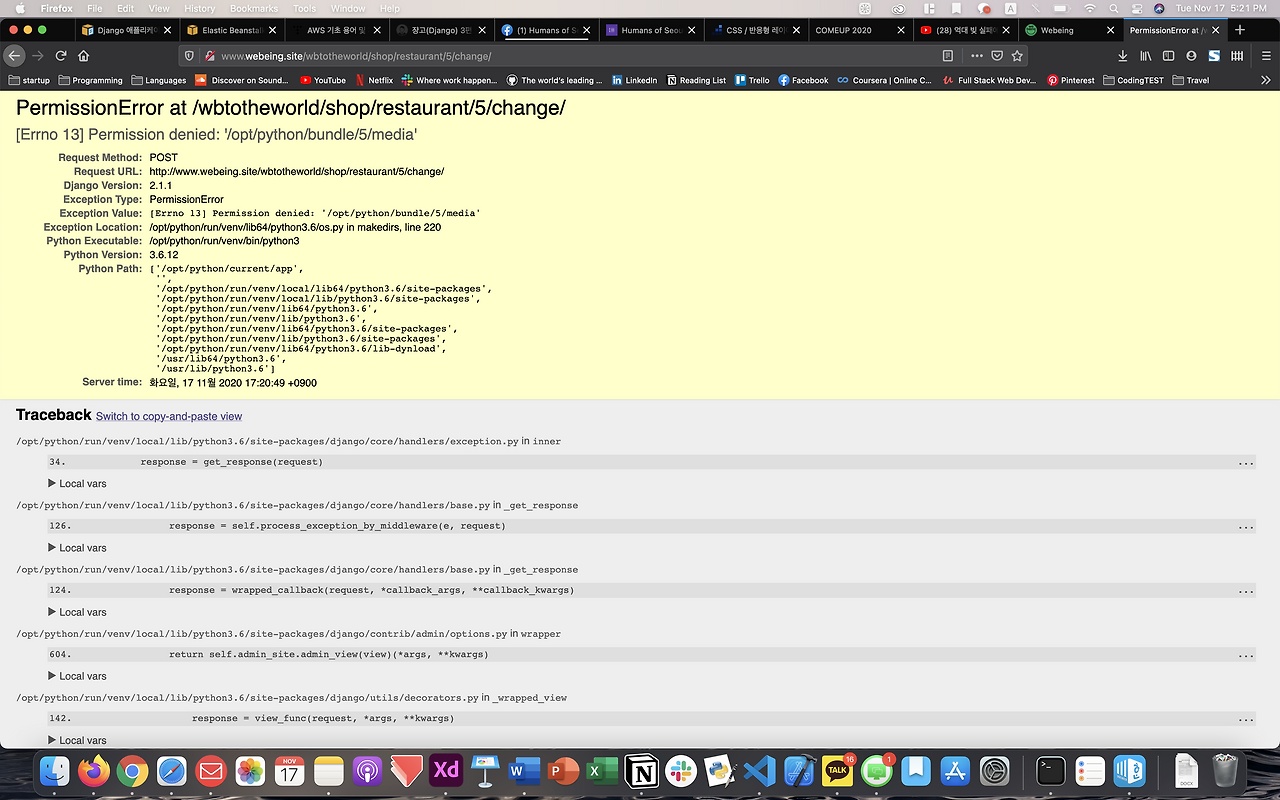The image size is (1280, 800).
Task: Open Visual Studio Code from the Dock
Action: [758, 770]
